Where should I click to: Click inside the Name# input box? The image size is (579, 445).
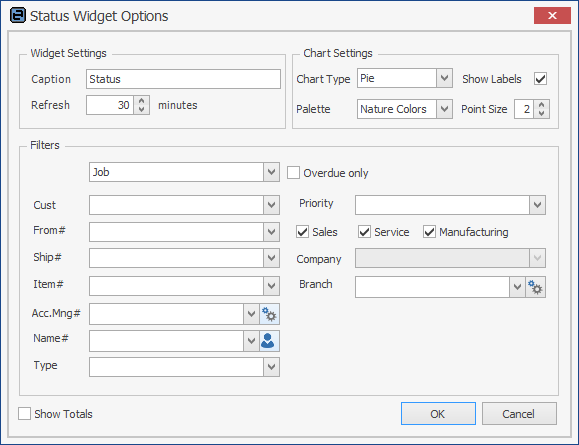166,341
